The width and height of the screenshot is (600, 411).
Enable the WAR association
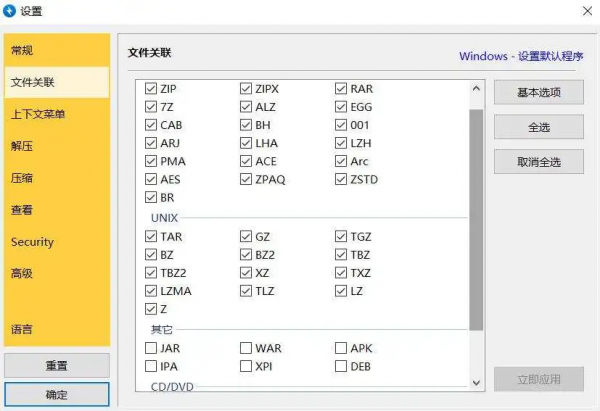coord(246,348)
